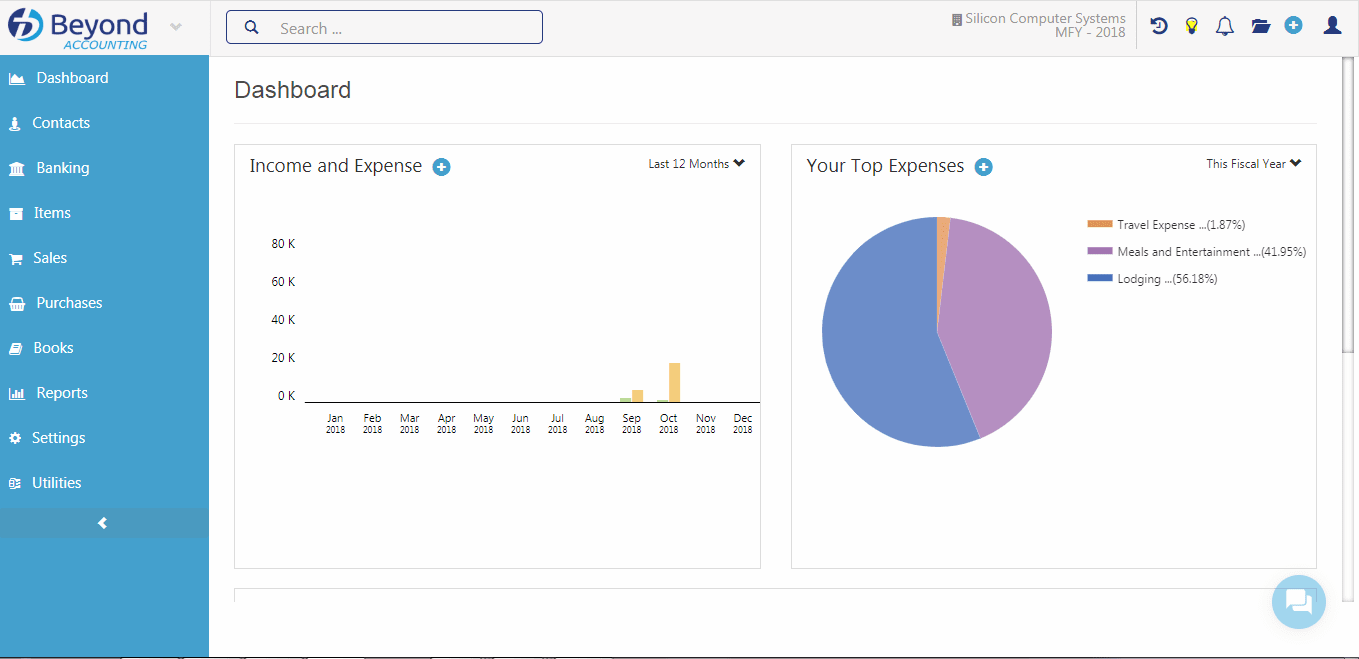Image resolution: width=1359 pixels, height=659 pixels.
Task: Click the history clock icon in header
Action: (1159, 26)
